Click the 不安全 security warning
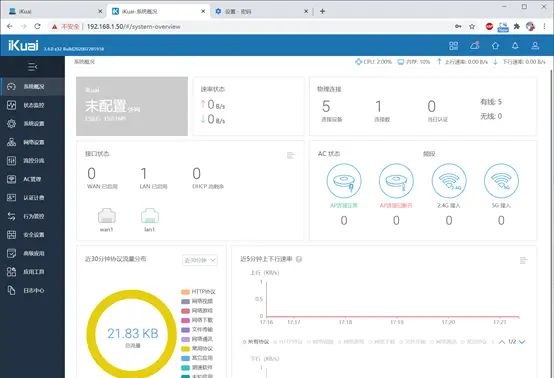This screenshot has height=378, width=554. (66, 26)
